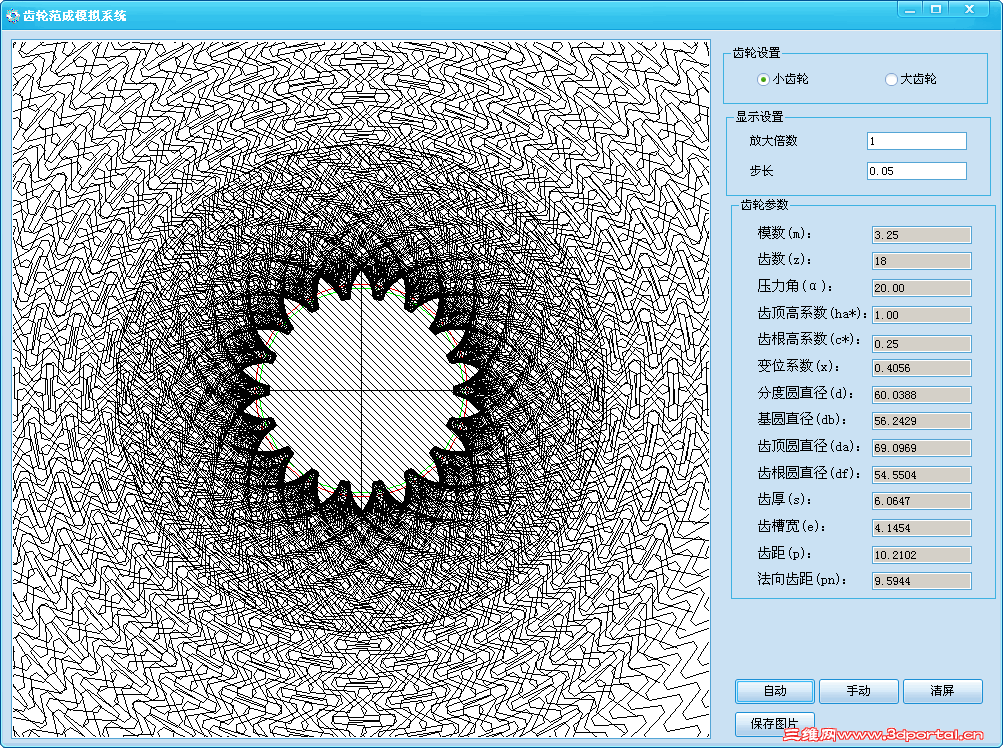
Task: Click the 模数(m): label
Action: tap(784, 234)
